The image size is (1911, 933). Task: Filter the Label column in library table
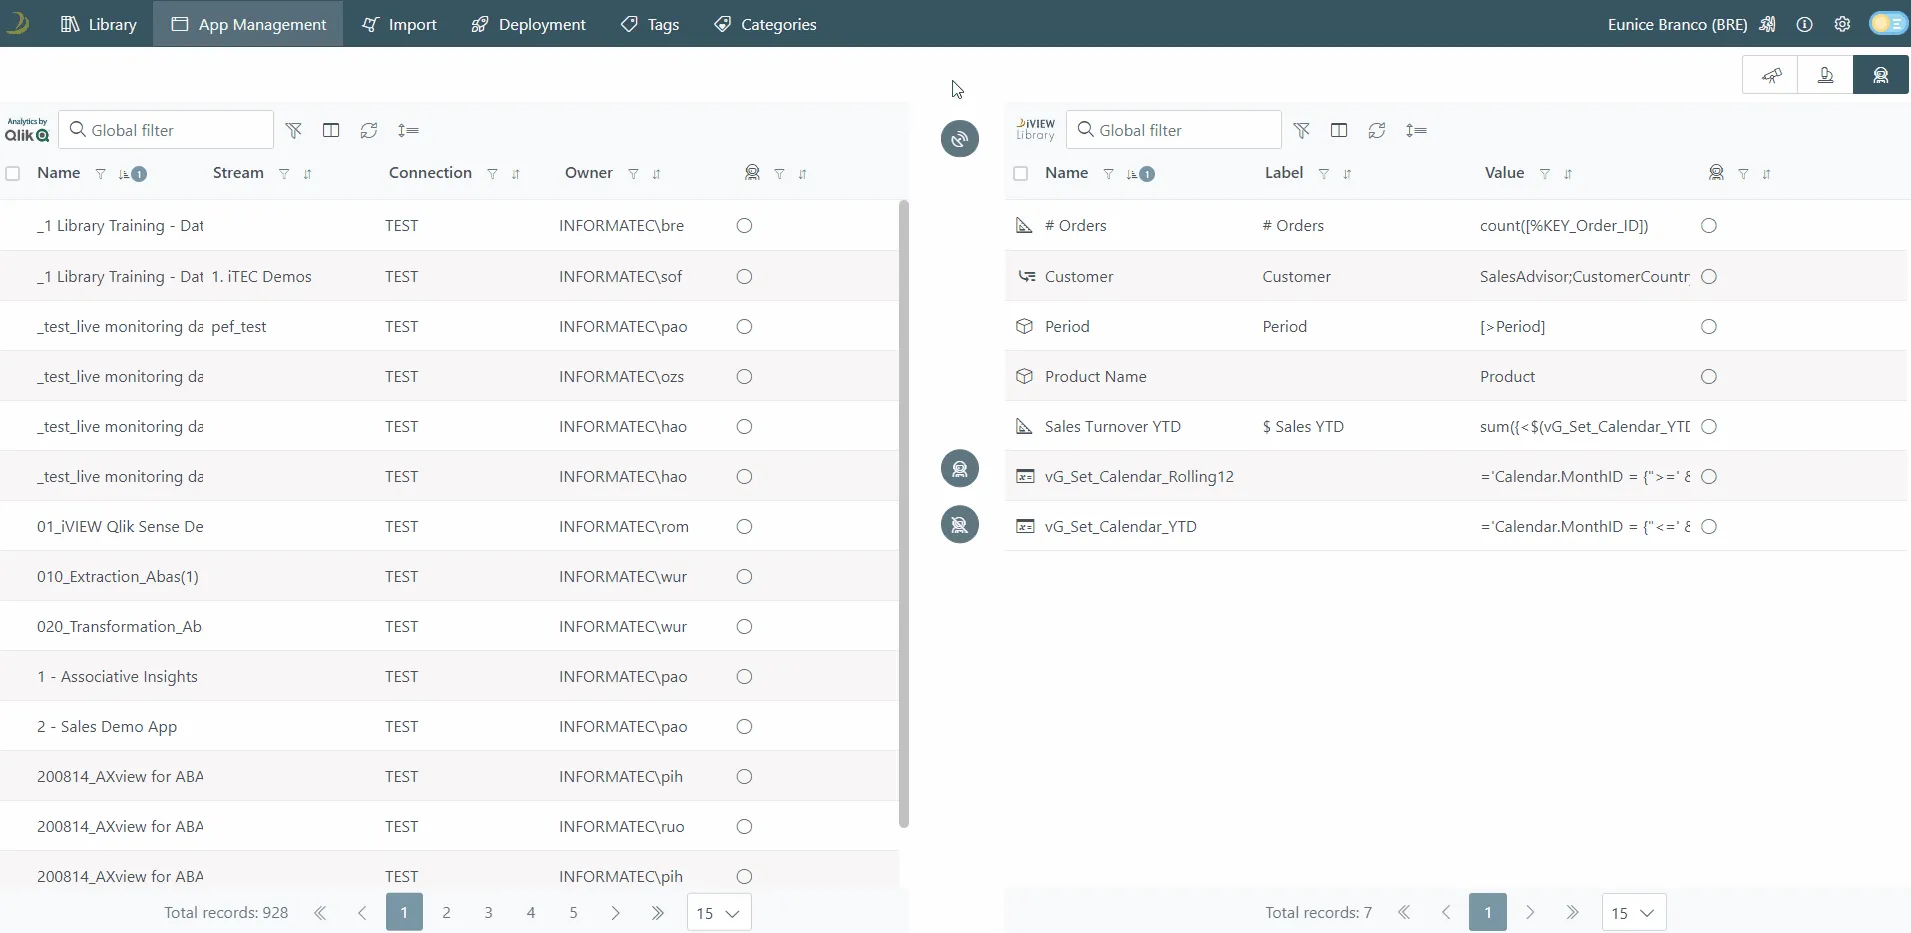click(x=1324, y=174)
